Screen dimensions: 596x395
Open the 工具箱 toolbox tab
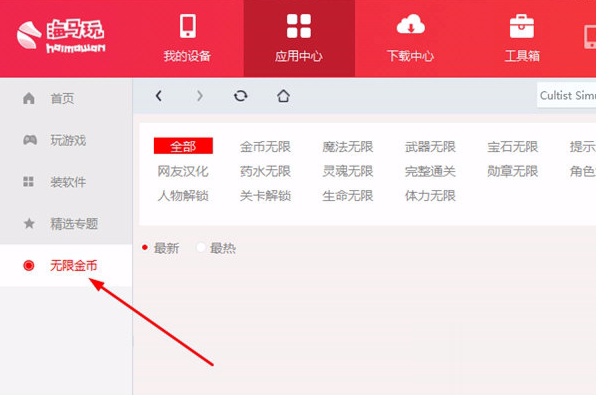click(522, 38)
